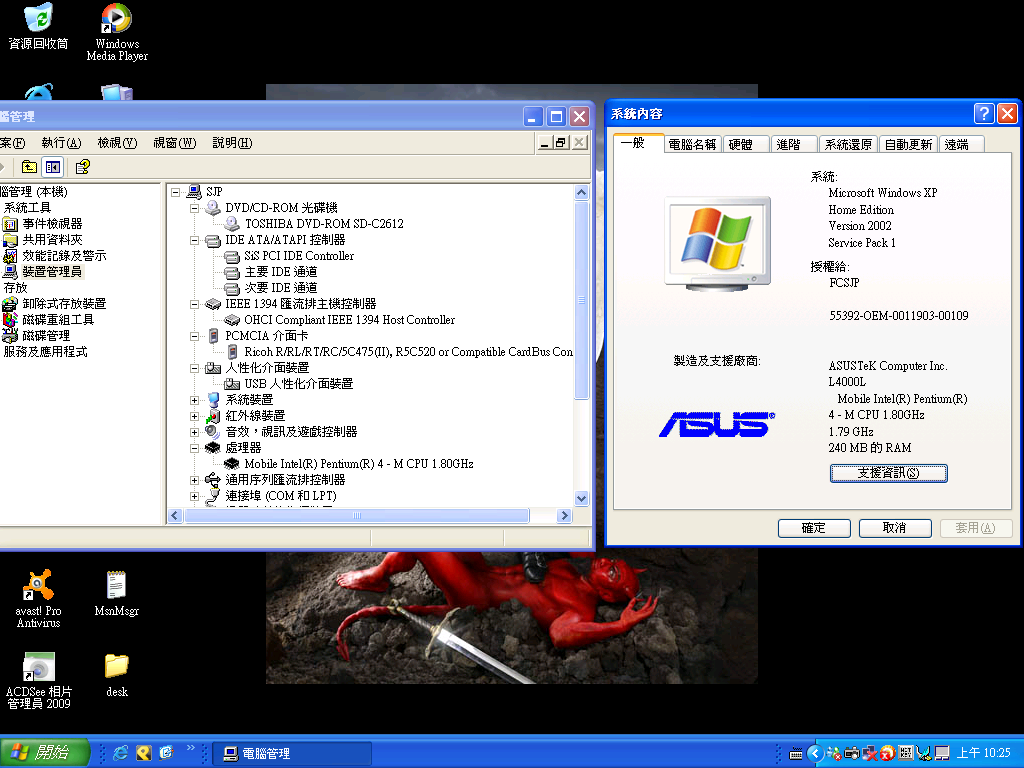Click the taskbar clock showing 上午 10:25
The image size is (1024, 768).
(984, 753)
